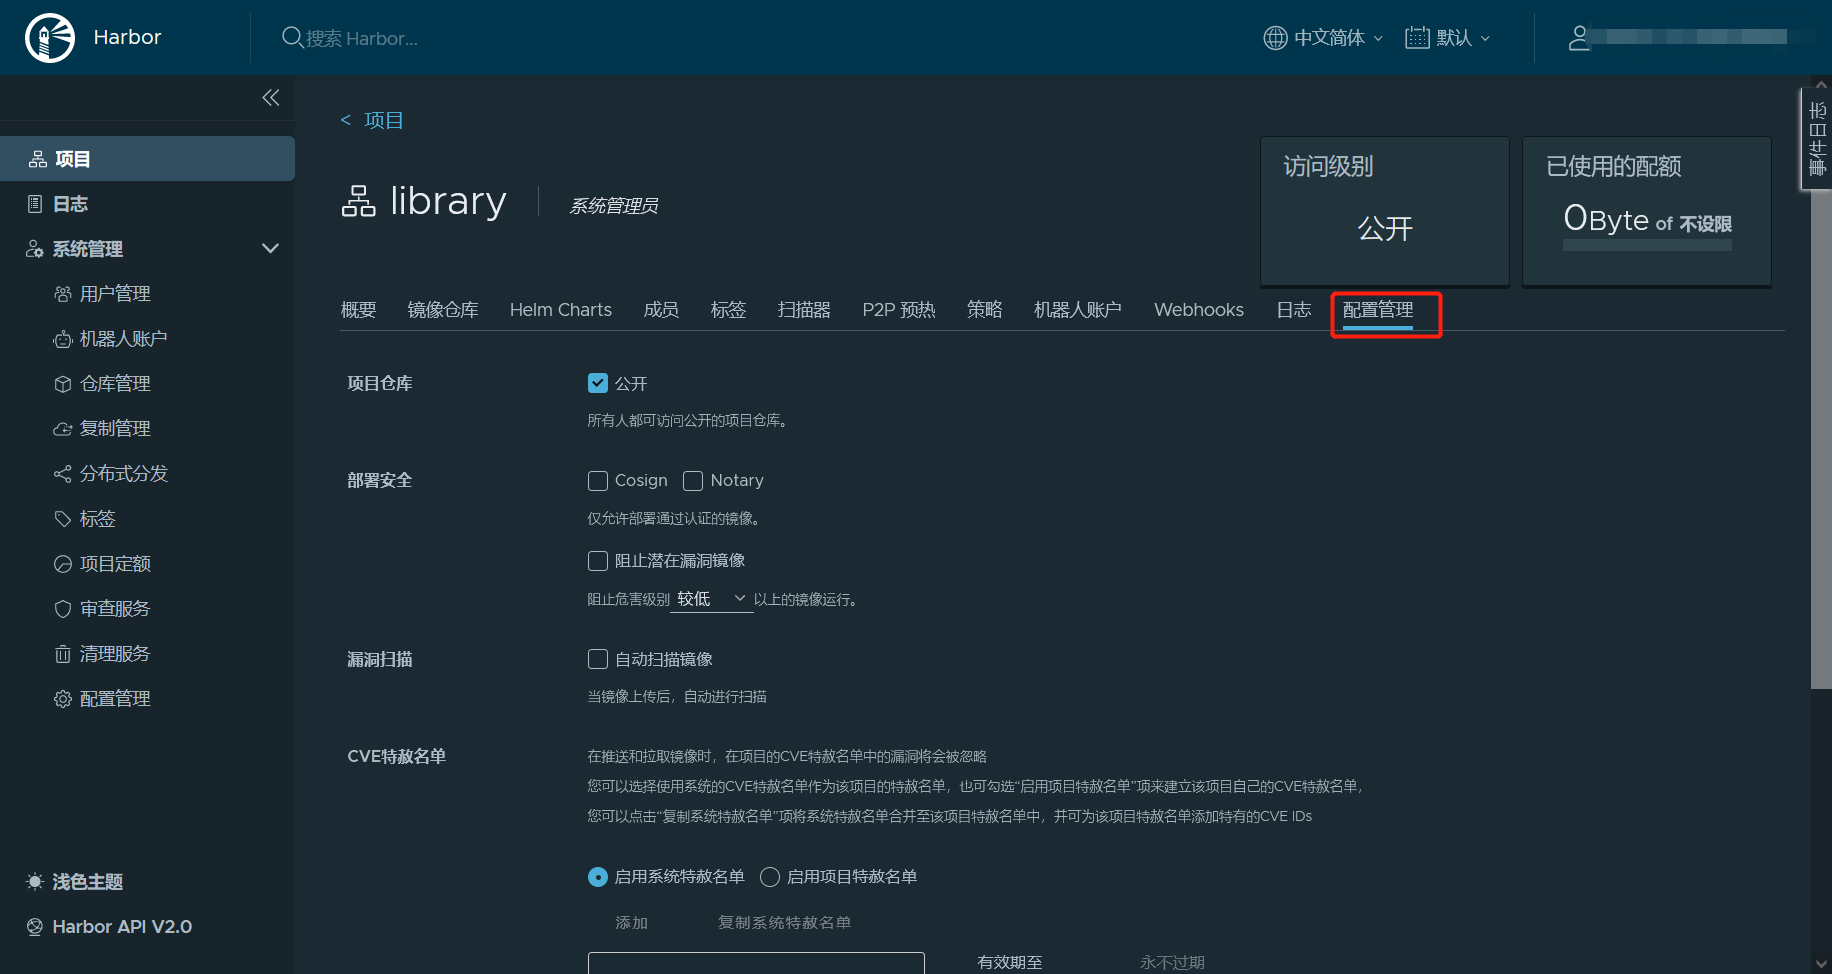This screenshot has height=974, width=1832.
Task: Click the Harbor API icon
Action: click(x=35, y=927)
